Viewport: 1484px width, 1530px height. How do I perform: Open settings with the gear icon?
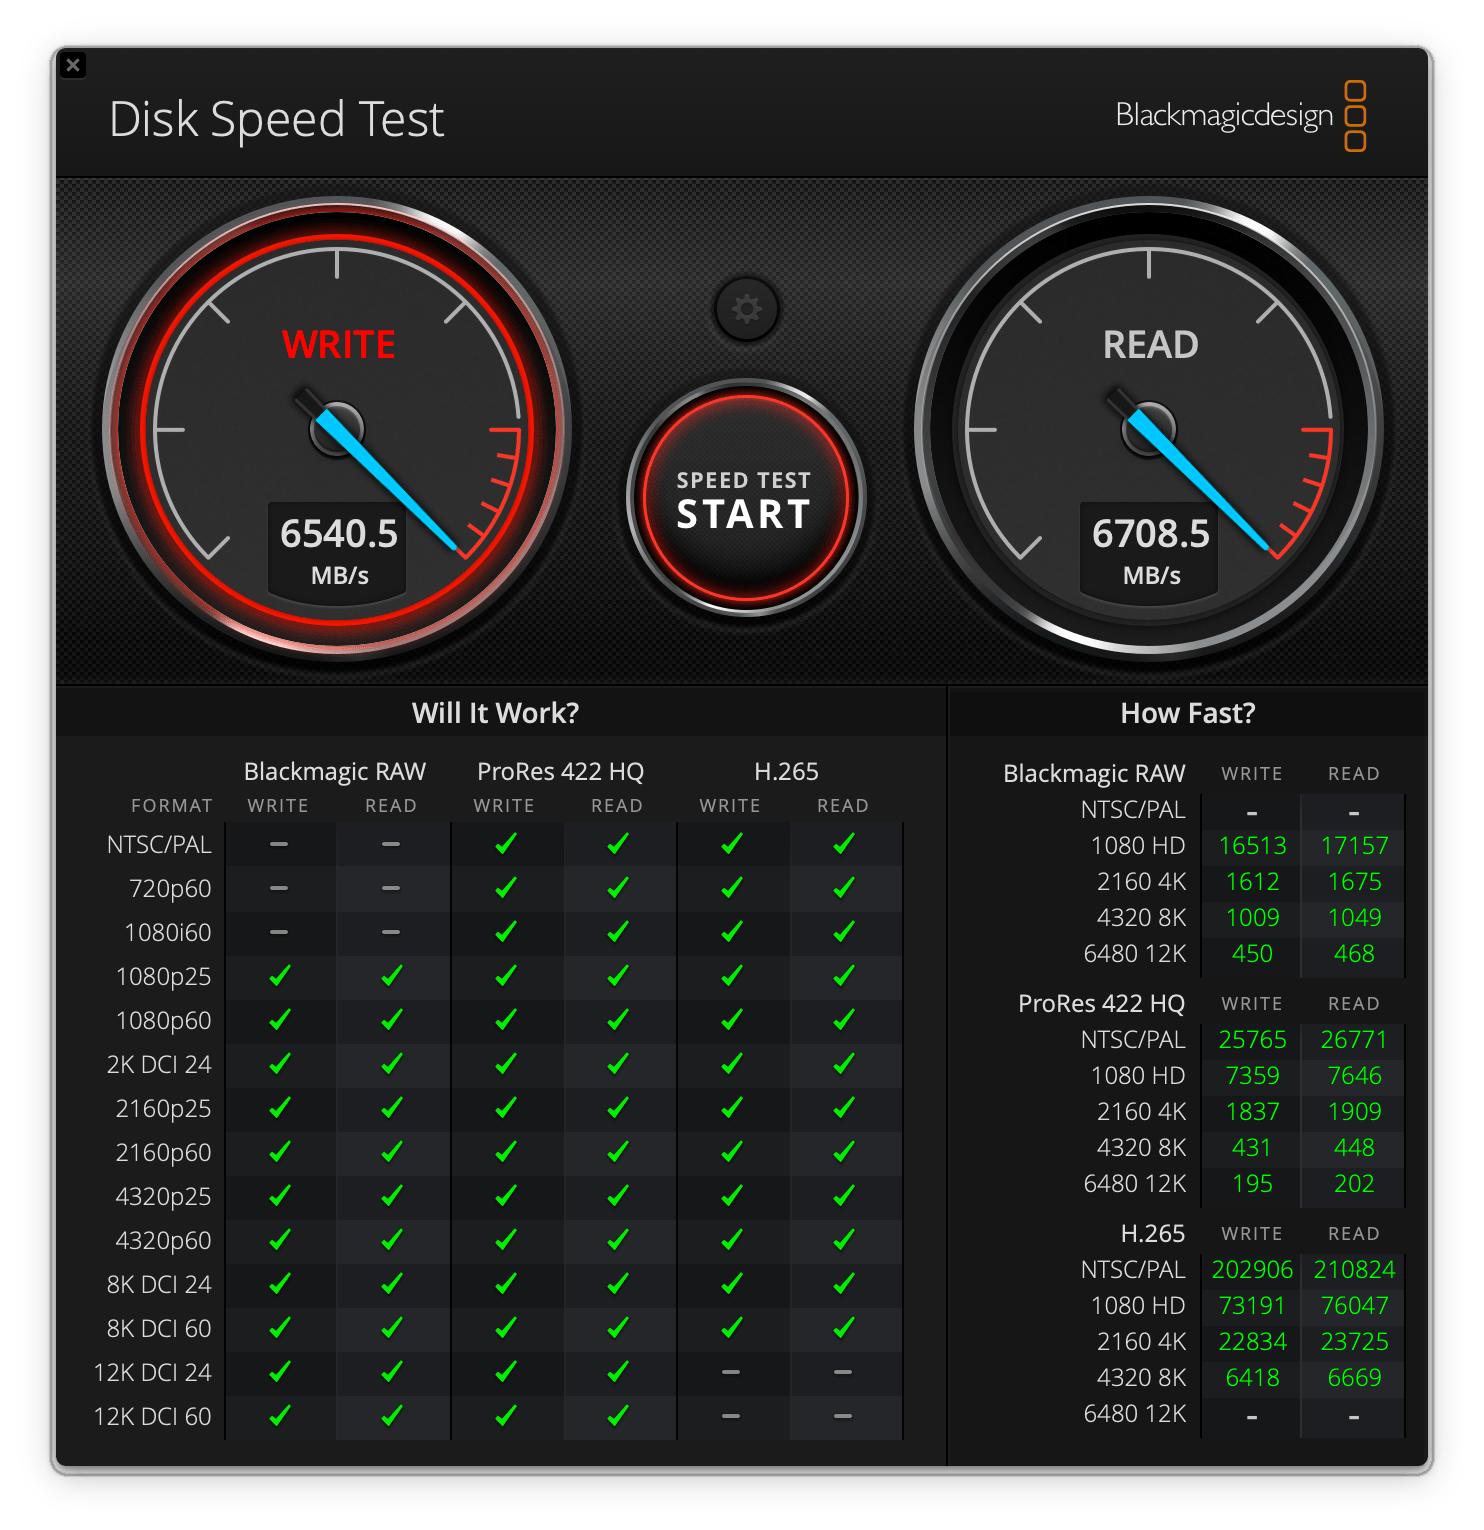746,309
